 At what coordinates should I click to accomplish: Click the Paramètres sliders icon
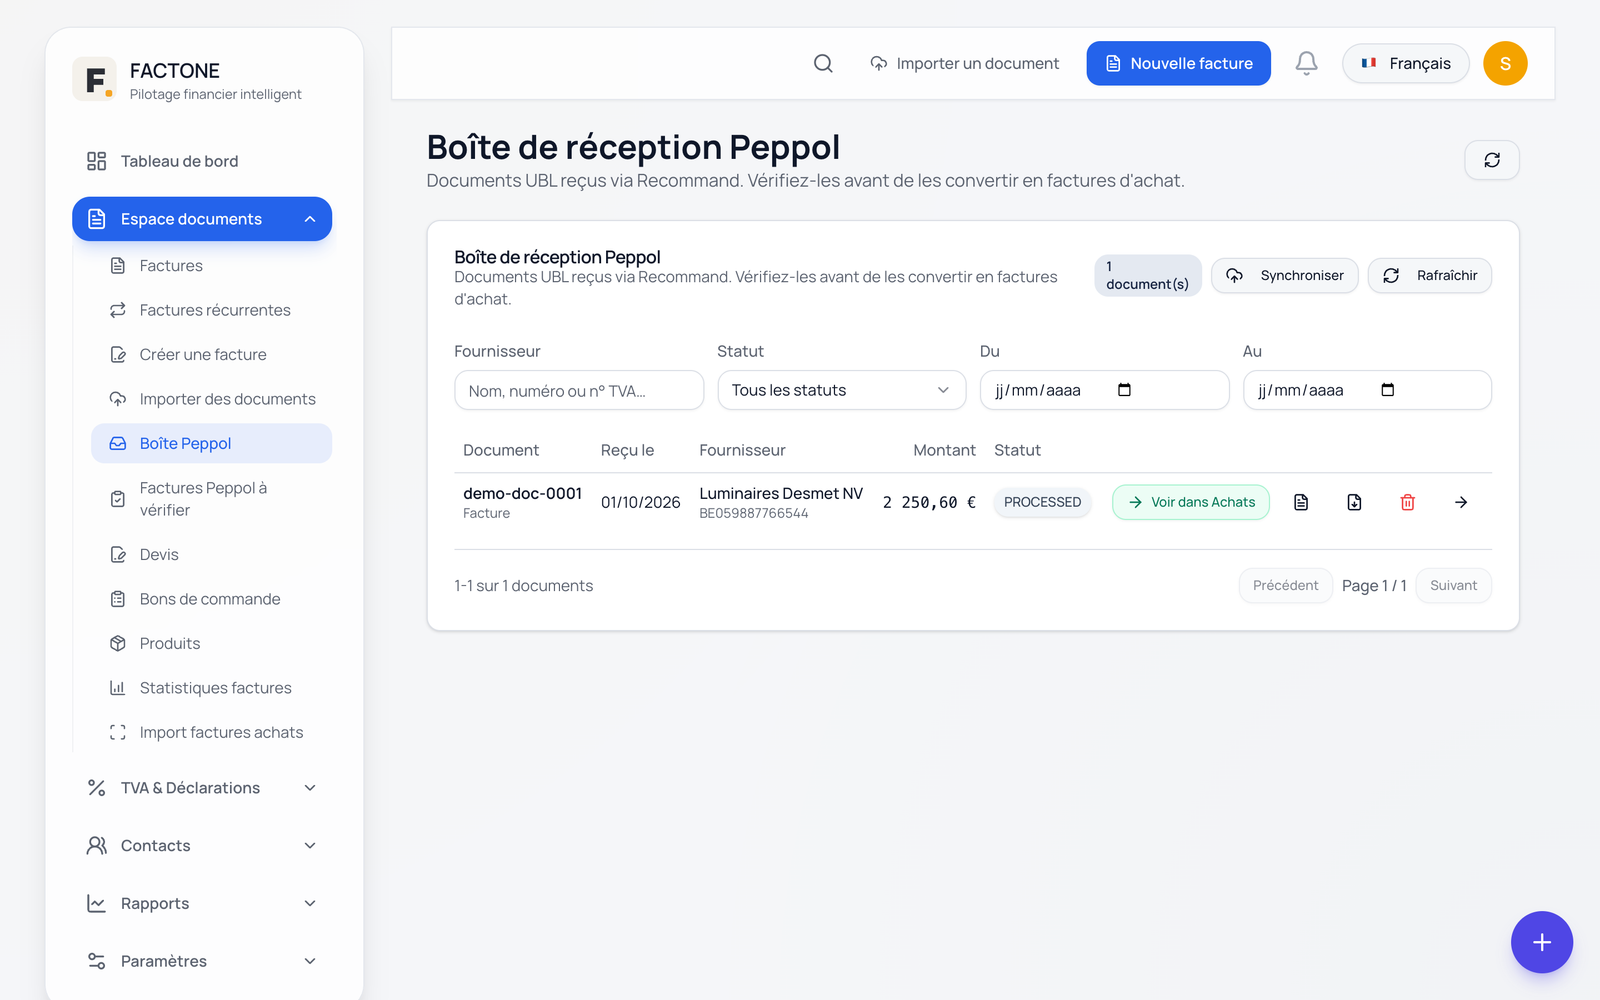[x=96, y=961]
